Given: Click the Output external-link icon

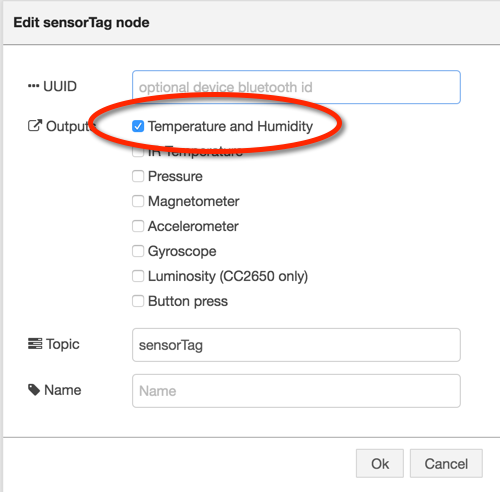Looking at the screenshot, I should [35, 126].
